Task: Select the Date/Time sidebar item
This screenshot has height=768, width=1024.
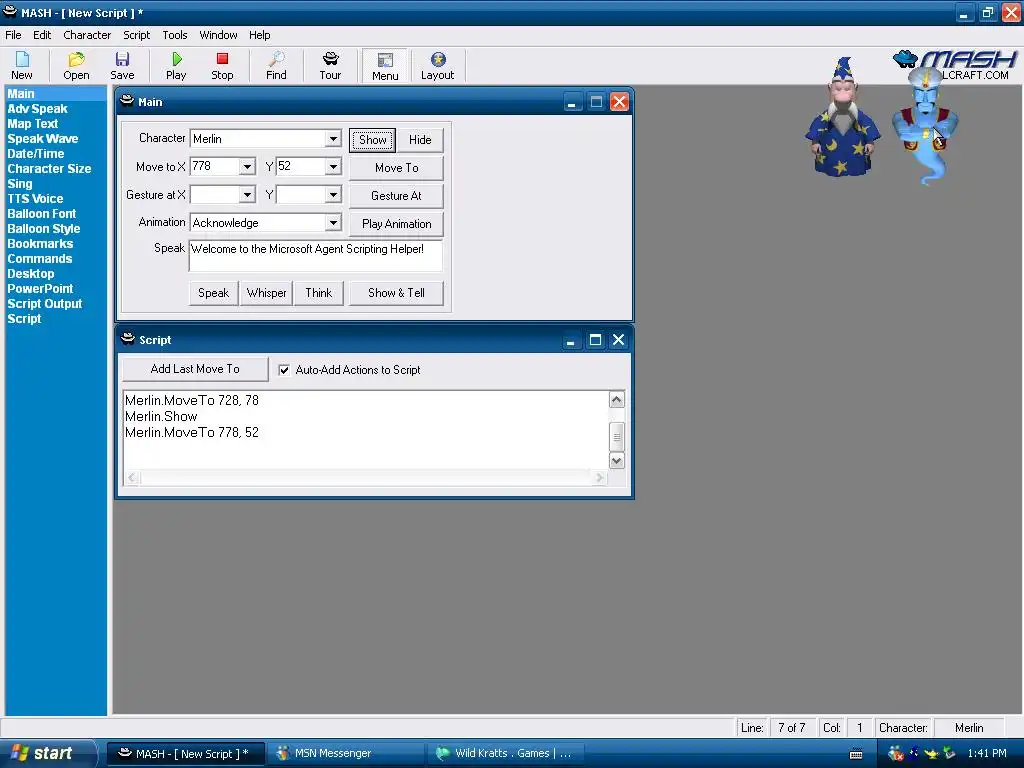Action: click(35, 154)
